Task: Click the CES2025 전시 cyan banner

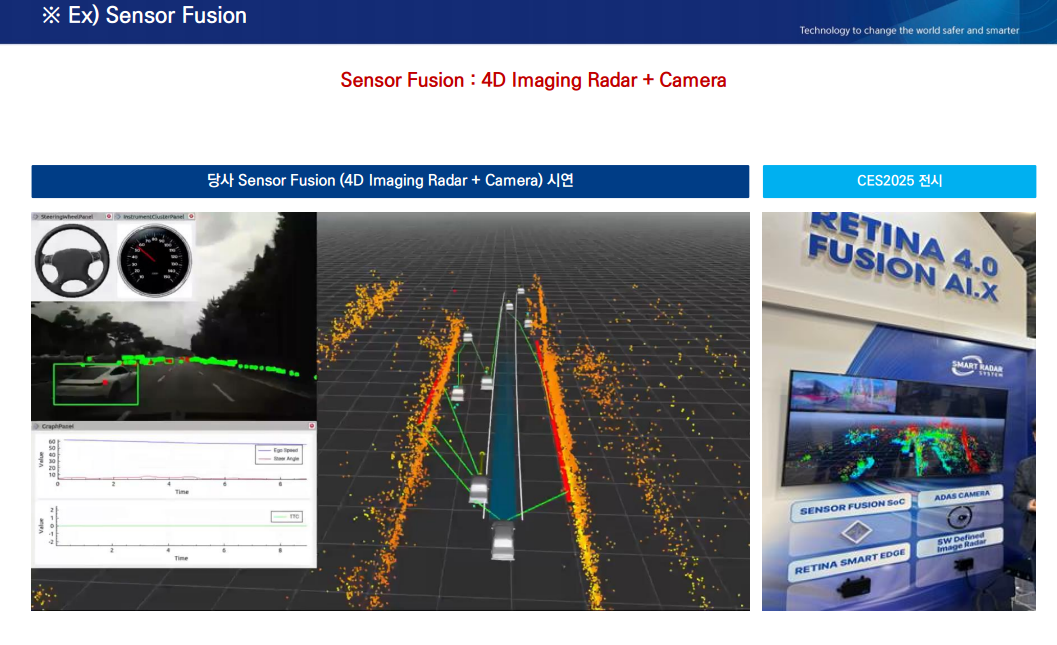Action: click(x=899, y=181)
